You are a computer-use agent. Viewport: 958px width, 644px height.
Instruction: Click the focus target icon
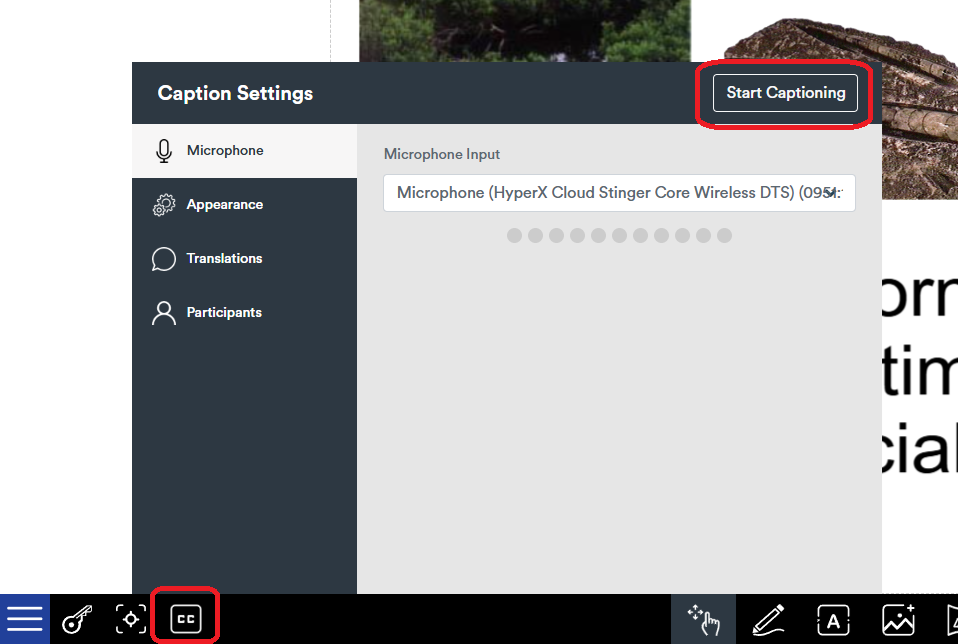point(130,619)
